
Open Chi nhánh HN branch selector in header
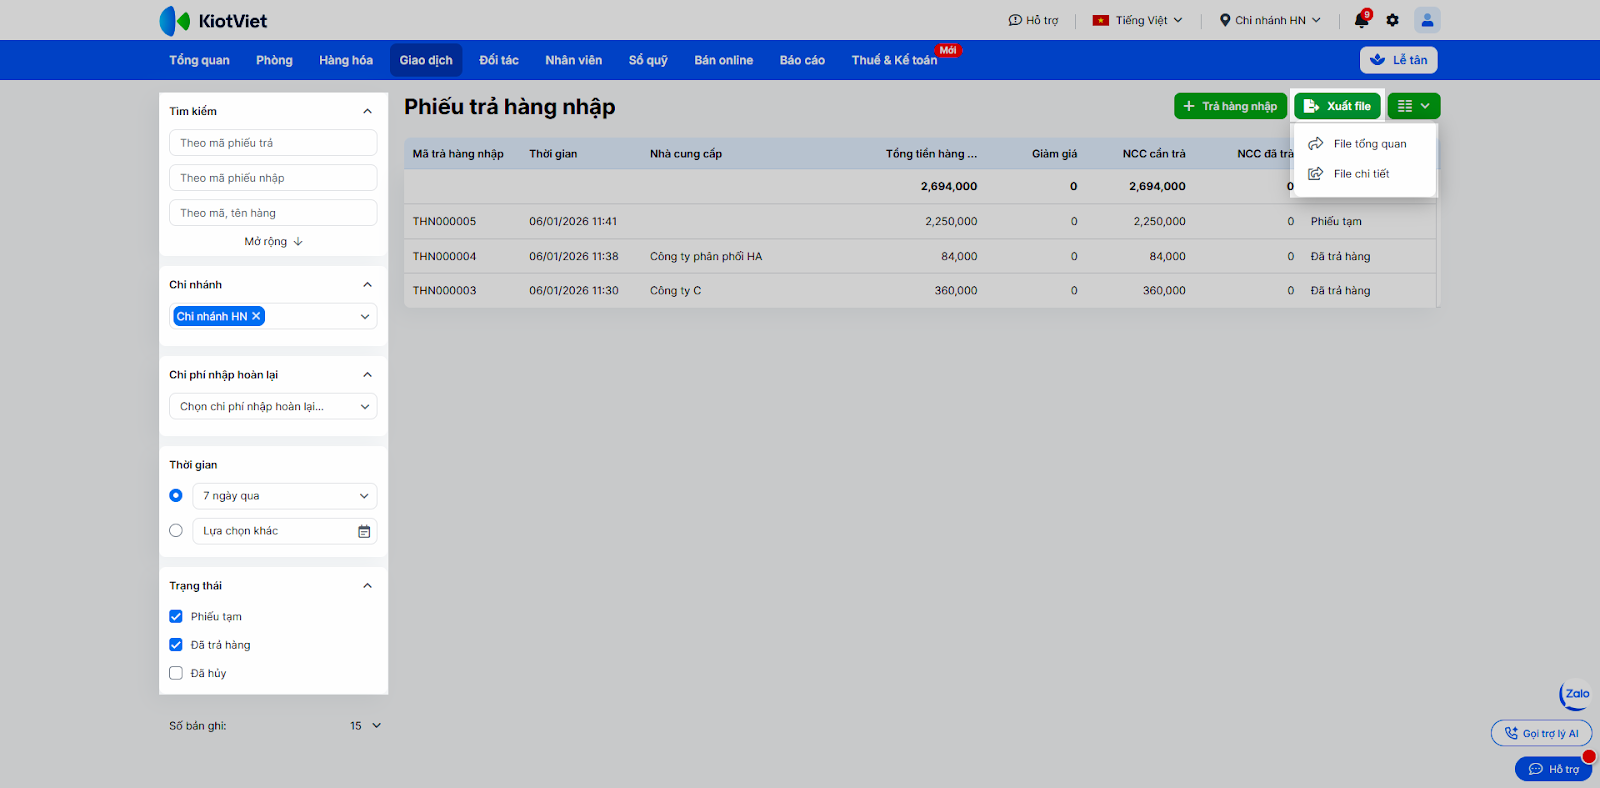pos(1270,20)
